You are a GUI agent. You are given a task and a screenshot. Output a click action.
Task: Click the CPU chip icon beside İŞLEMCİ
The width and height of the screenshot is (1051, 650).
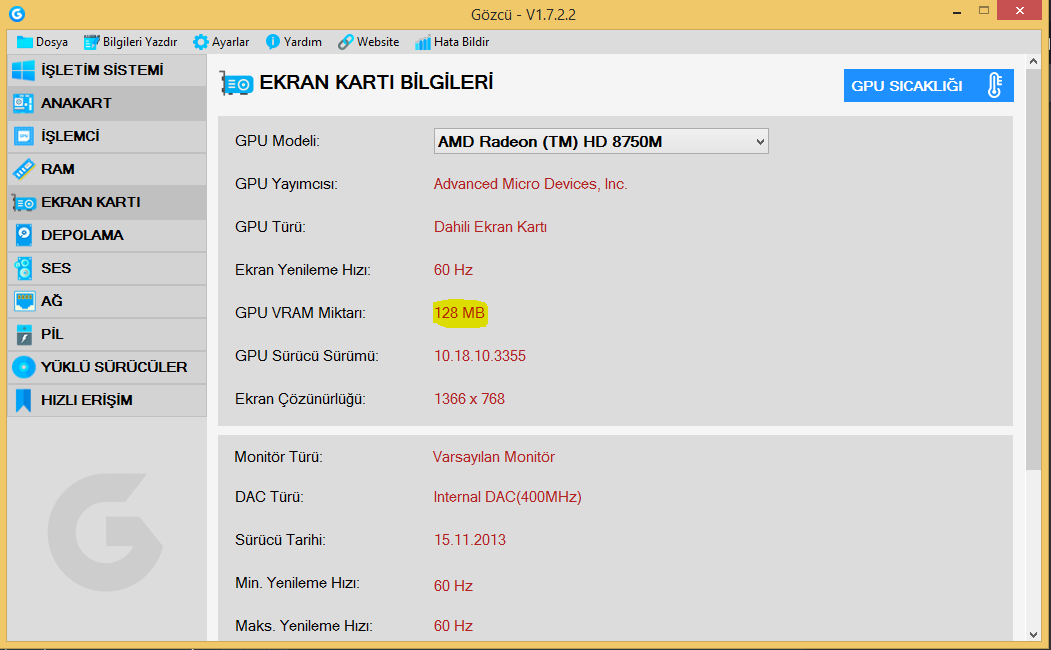click(x=23, y=136)
